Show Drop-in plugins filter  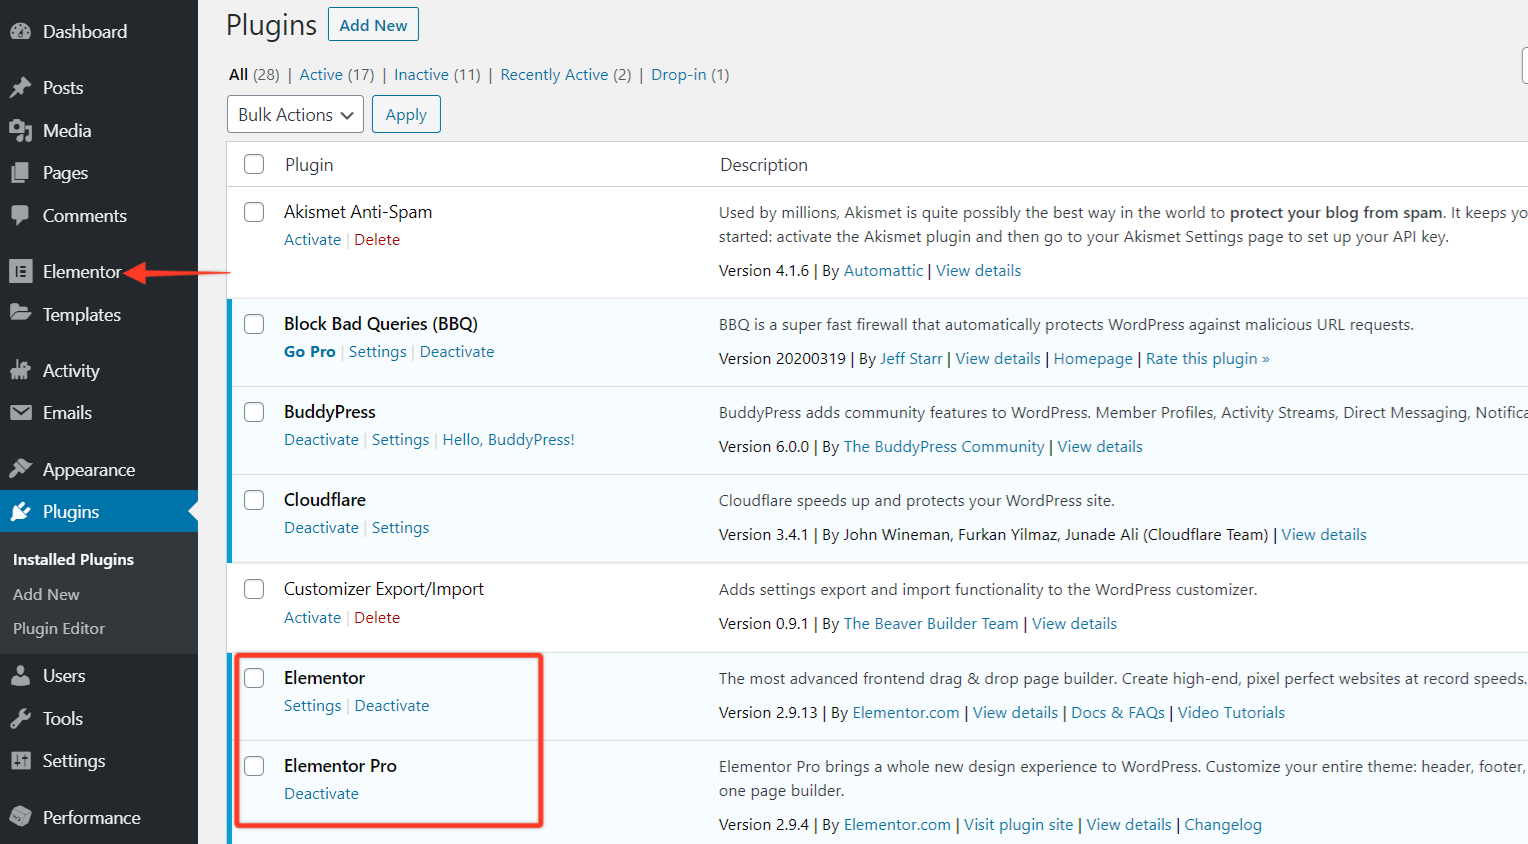click(690, 74)
